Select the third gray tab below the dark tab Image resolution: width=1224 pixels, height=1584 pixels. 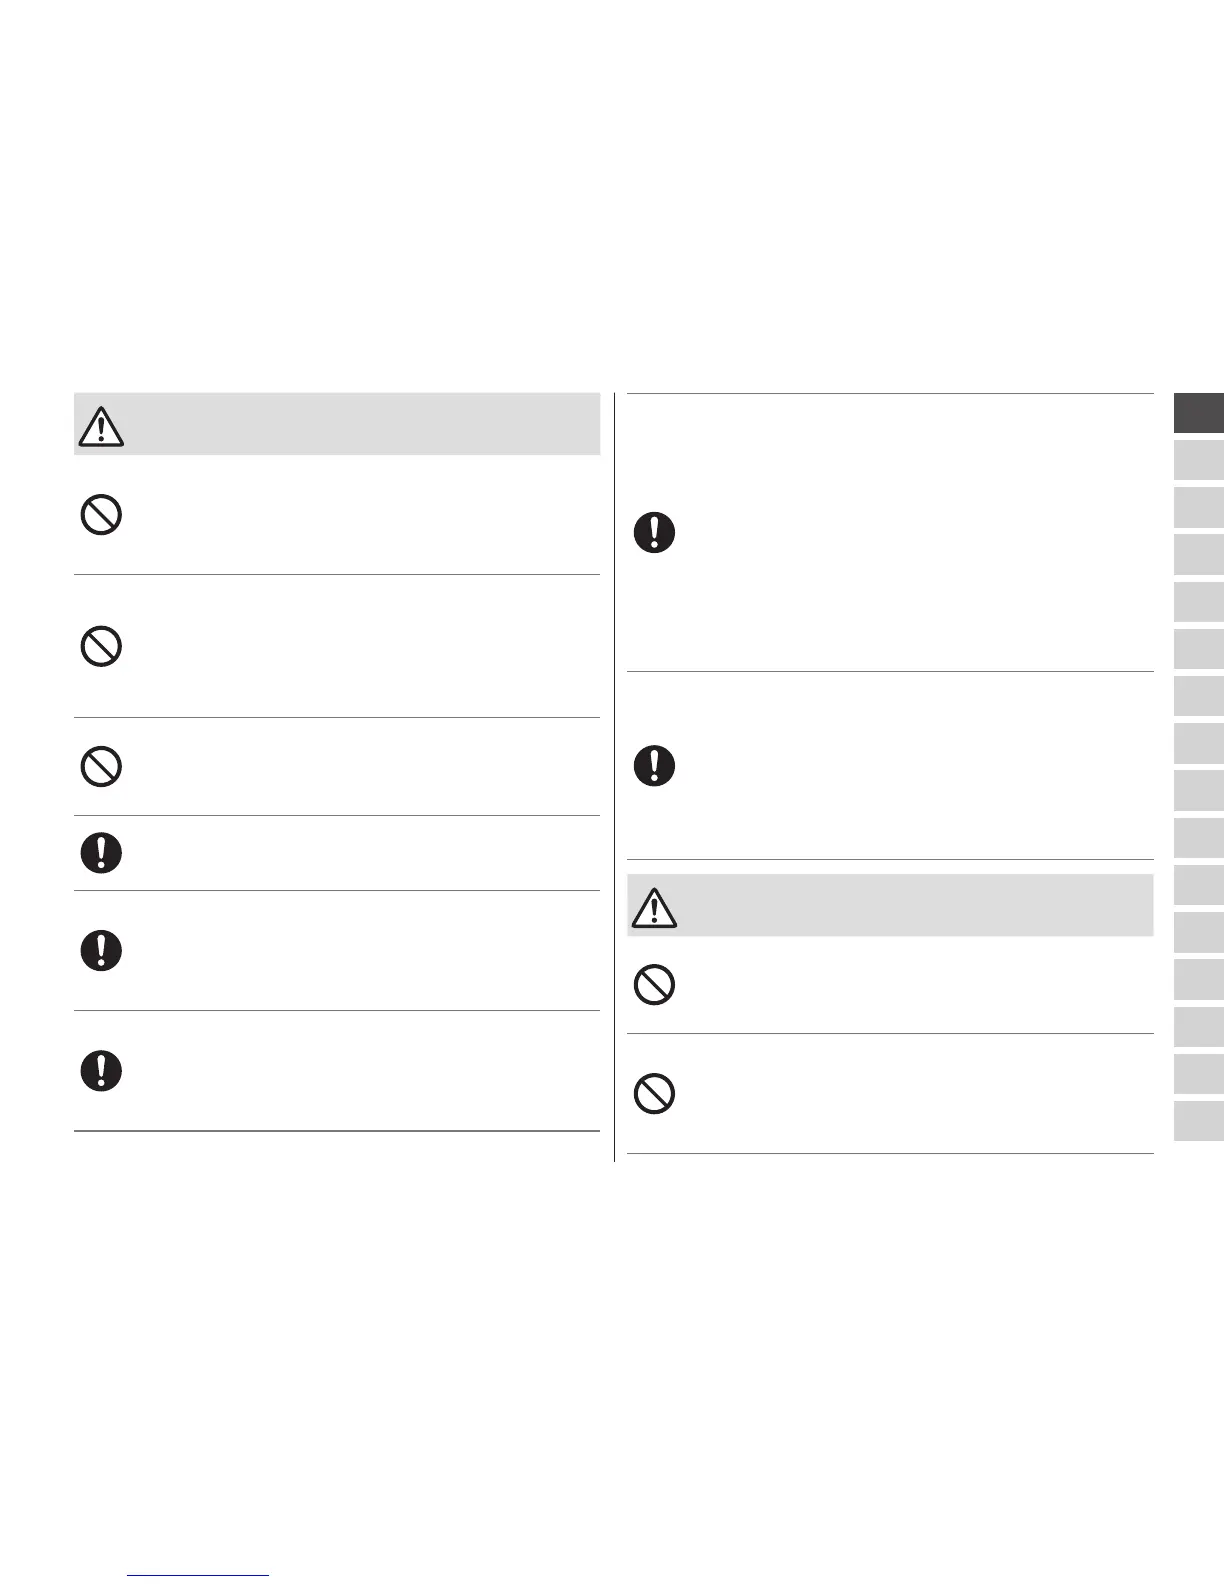click(1198, 555)
